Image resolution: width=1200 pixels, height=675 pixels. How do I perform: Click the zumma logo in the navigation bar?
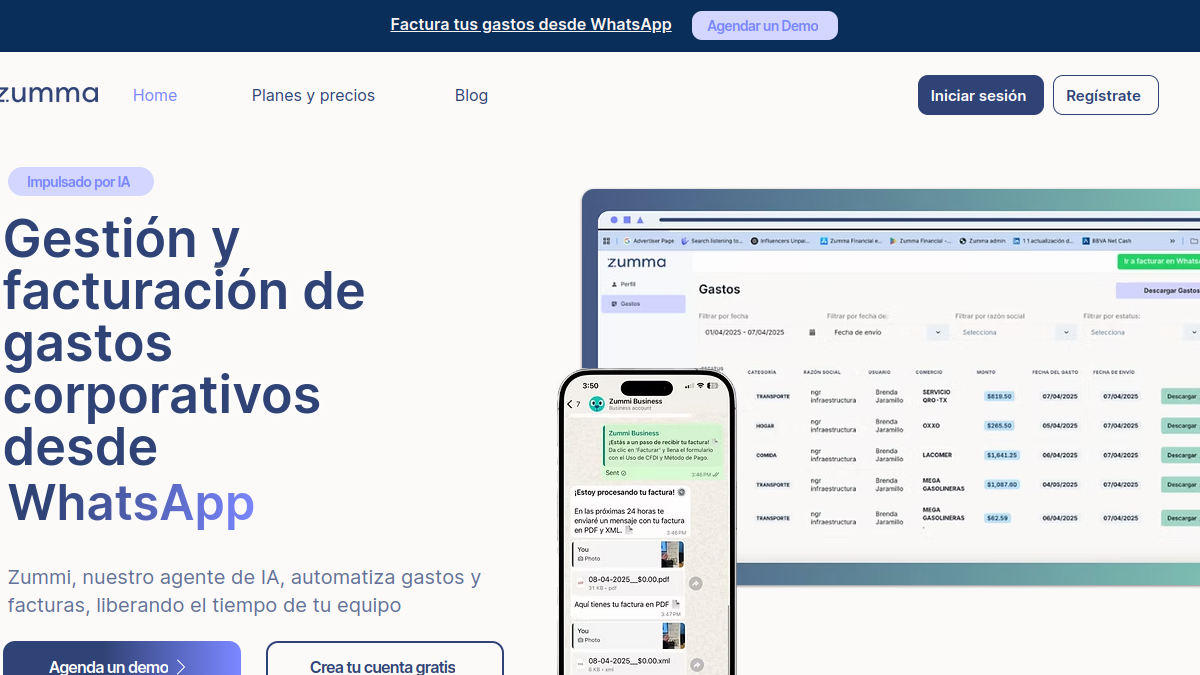(49, 95)
